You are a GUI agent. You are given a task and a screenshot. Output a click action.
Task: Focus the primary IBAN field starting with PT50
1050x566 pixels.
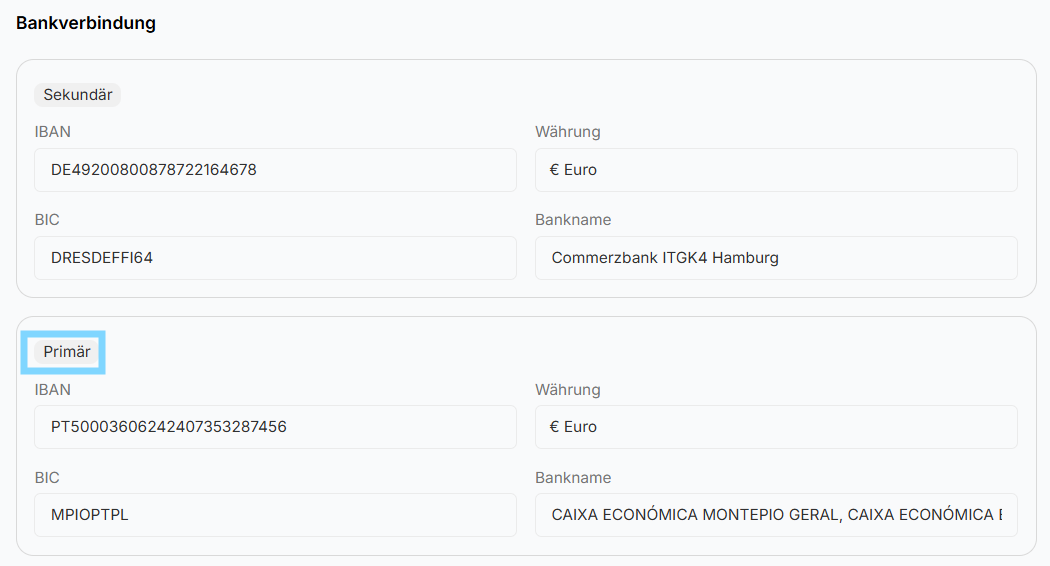pyautogui.click(x=275, y=427)
